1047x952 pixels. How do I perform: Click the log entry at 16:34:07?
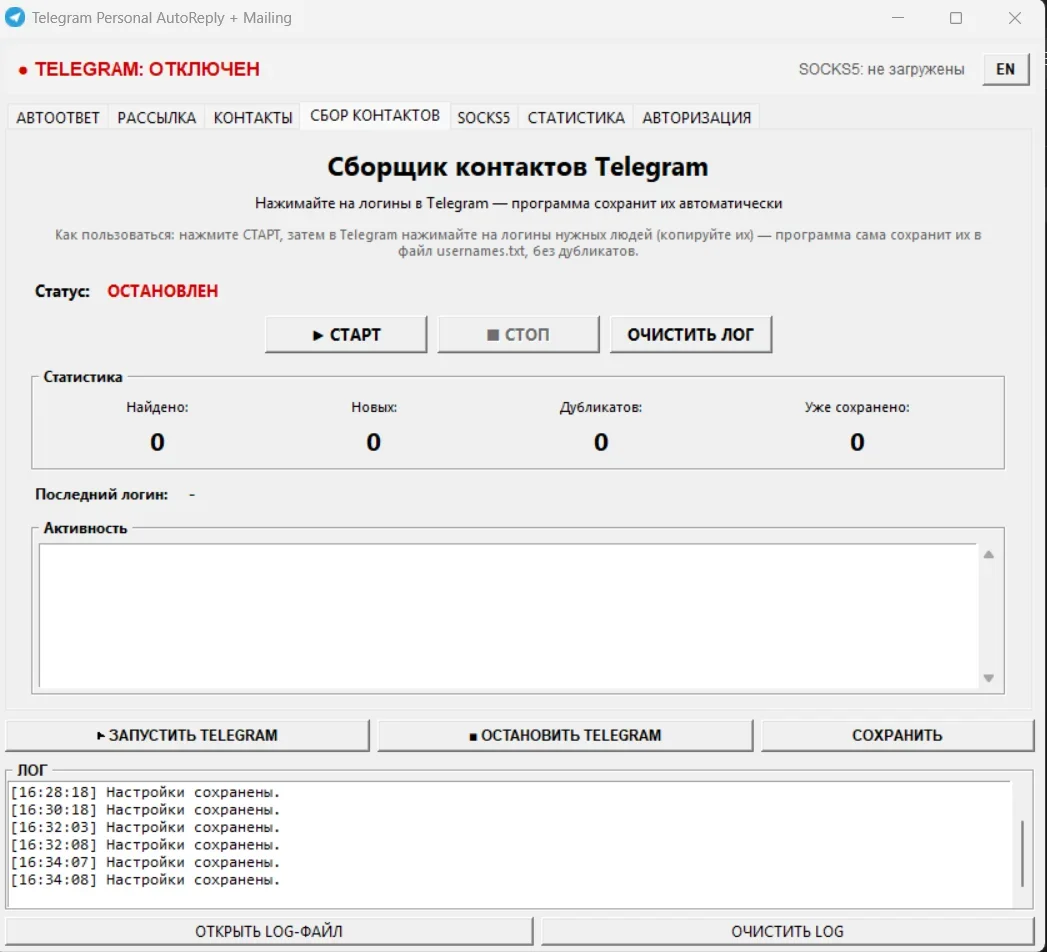click(145, 863)
